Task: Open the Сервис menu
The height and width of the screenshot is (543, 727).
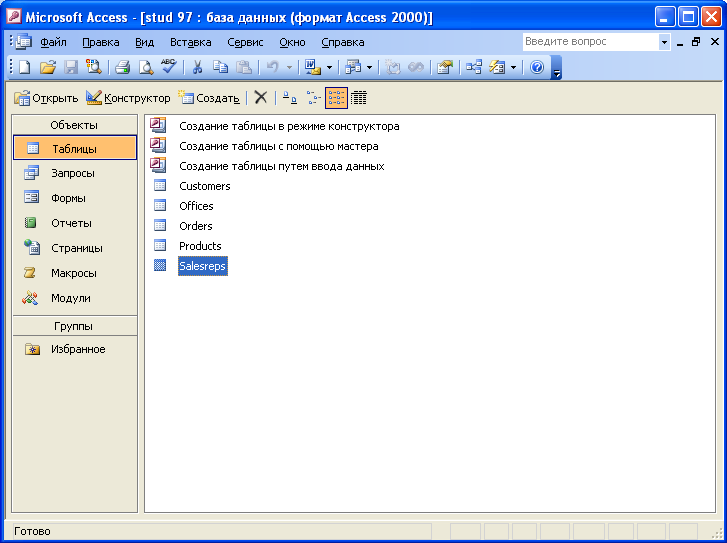Action: coord(245,42)
